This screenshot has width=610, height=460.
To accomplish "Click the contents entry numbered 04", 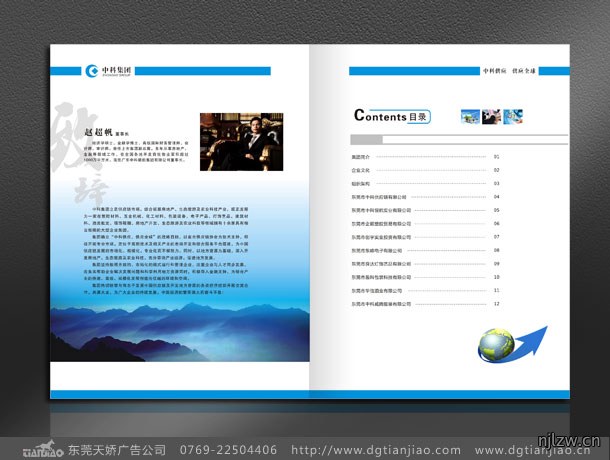I will [425, 197].
